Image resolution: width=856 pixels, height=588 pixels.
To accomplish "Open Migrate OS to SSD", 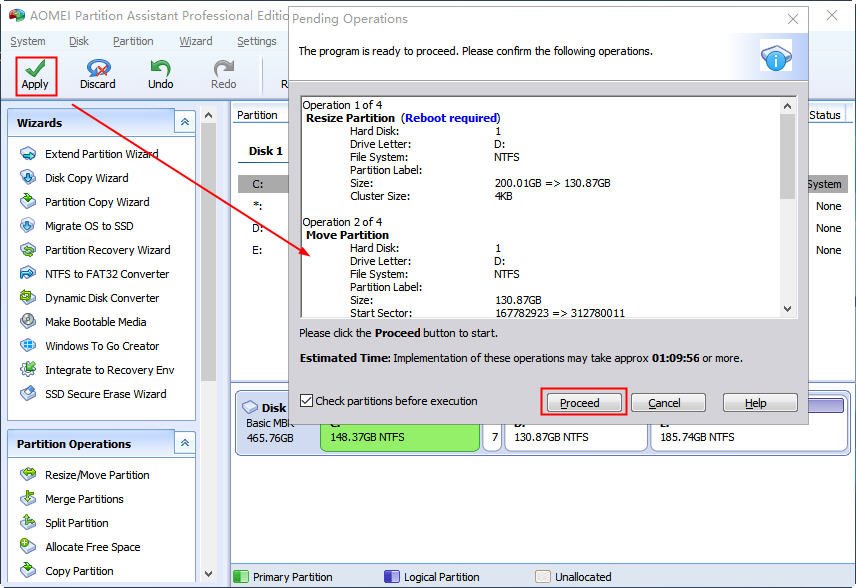I will click(76, 226).
